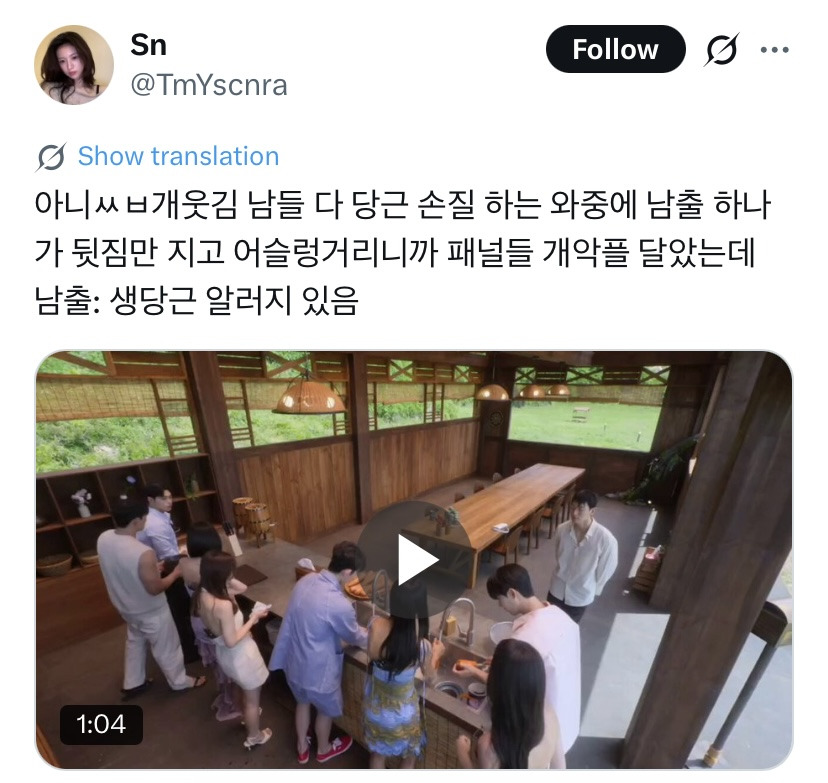The image size is (828, 783).
Task: Click the last post line starting with 남출:
Action: (196, 300)
